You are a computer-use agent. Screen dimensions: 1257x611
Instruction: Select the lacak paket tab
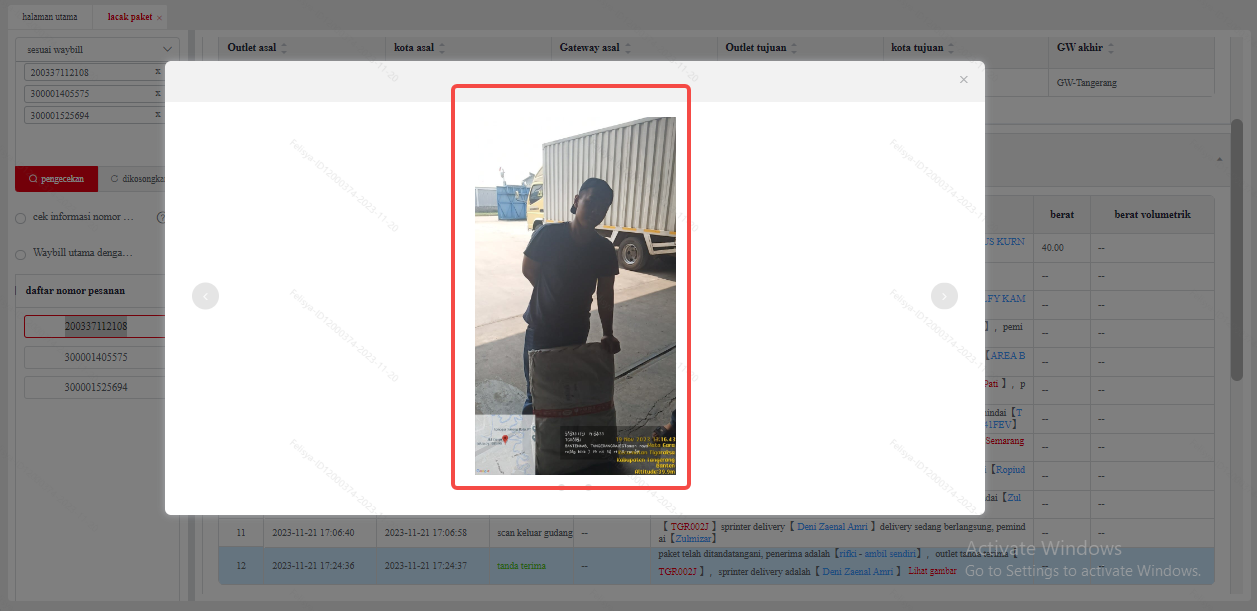(x=130, y=17)
